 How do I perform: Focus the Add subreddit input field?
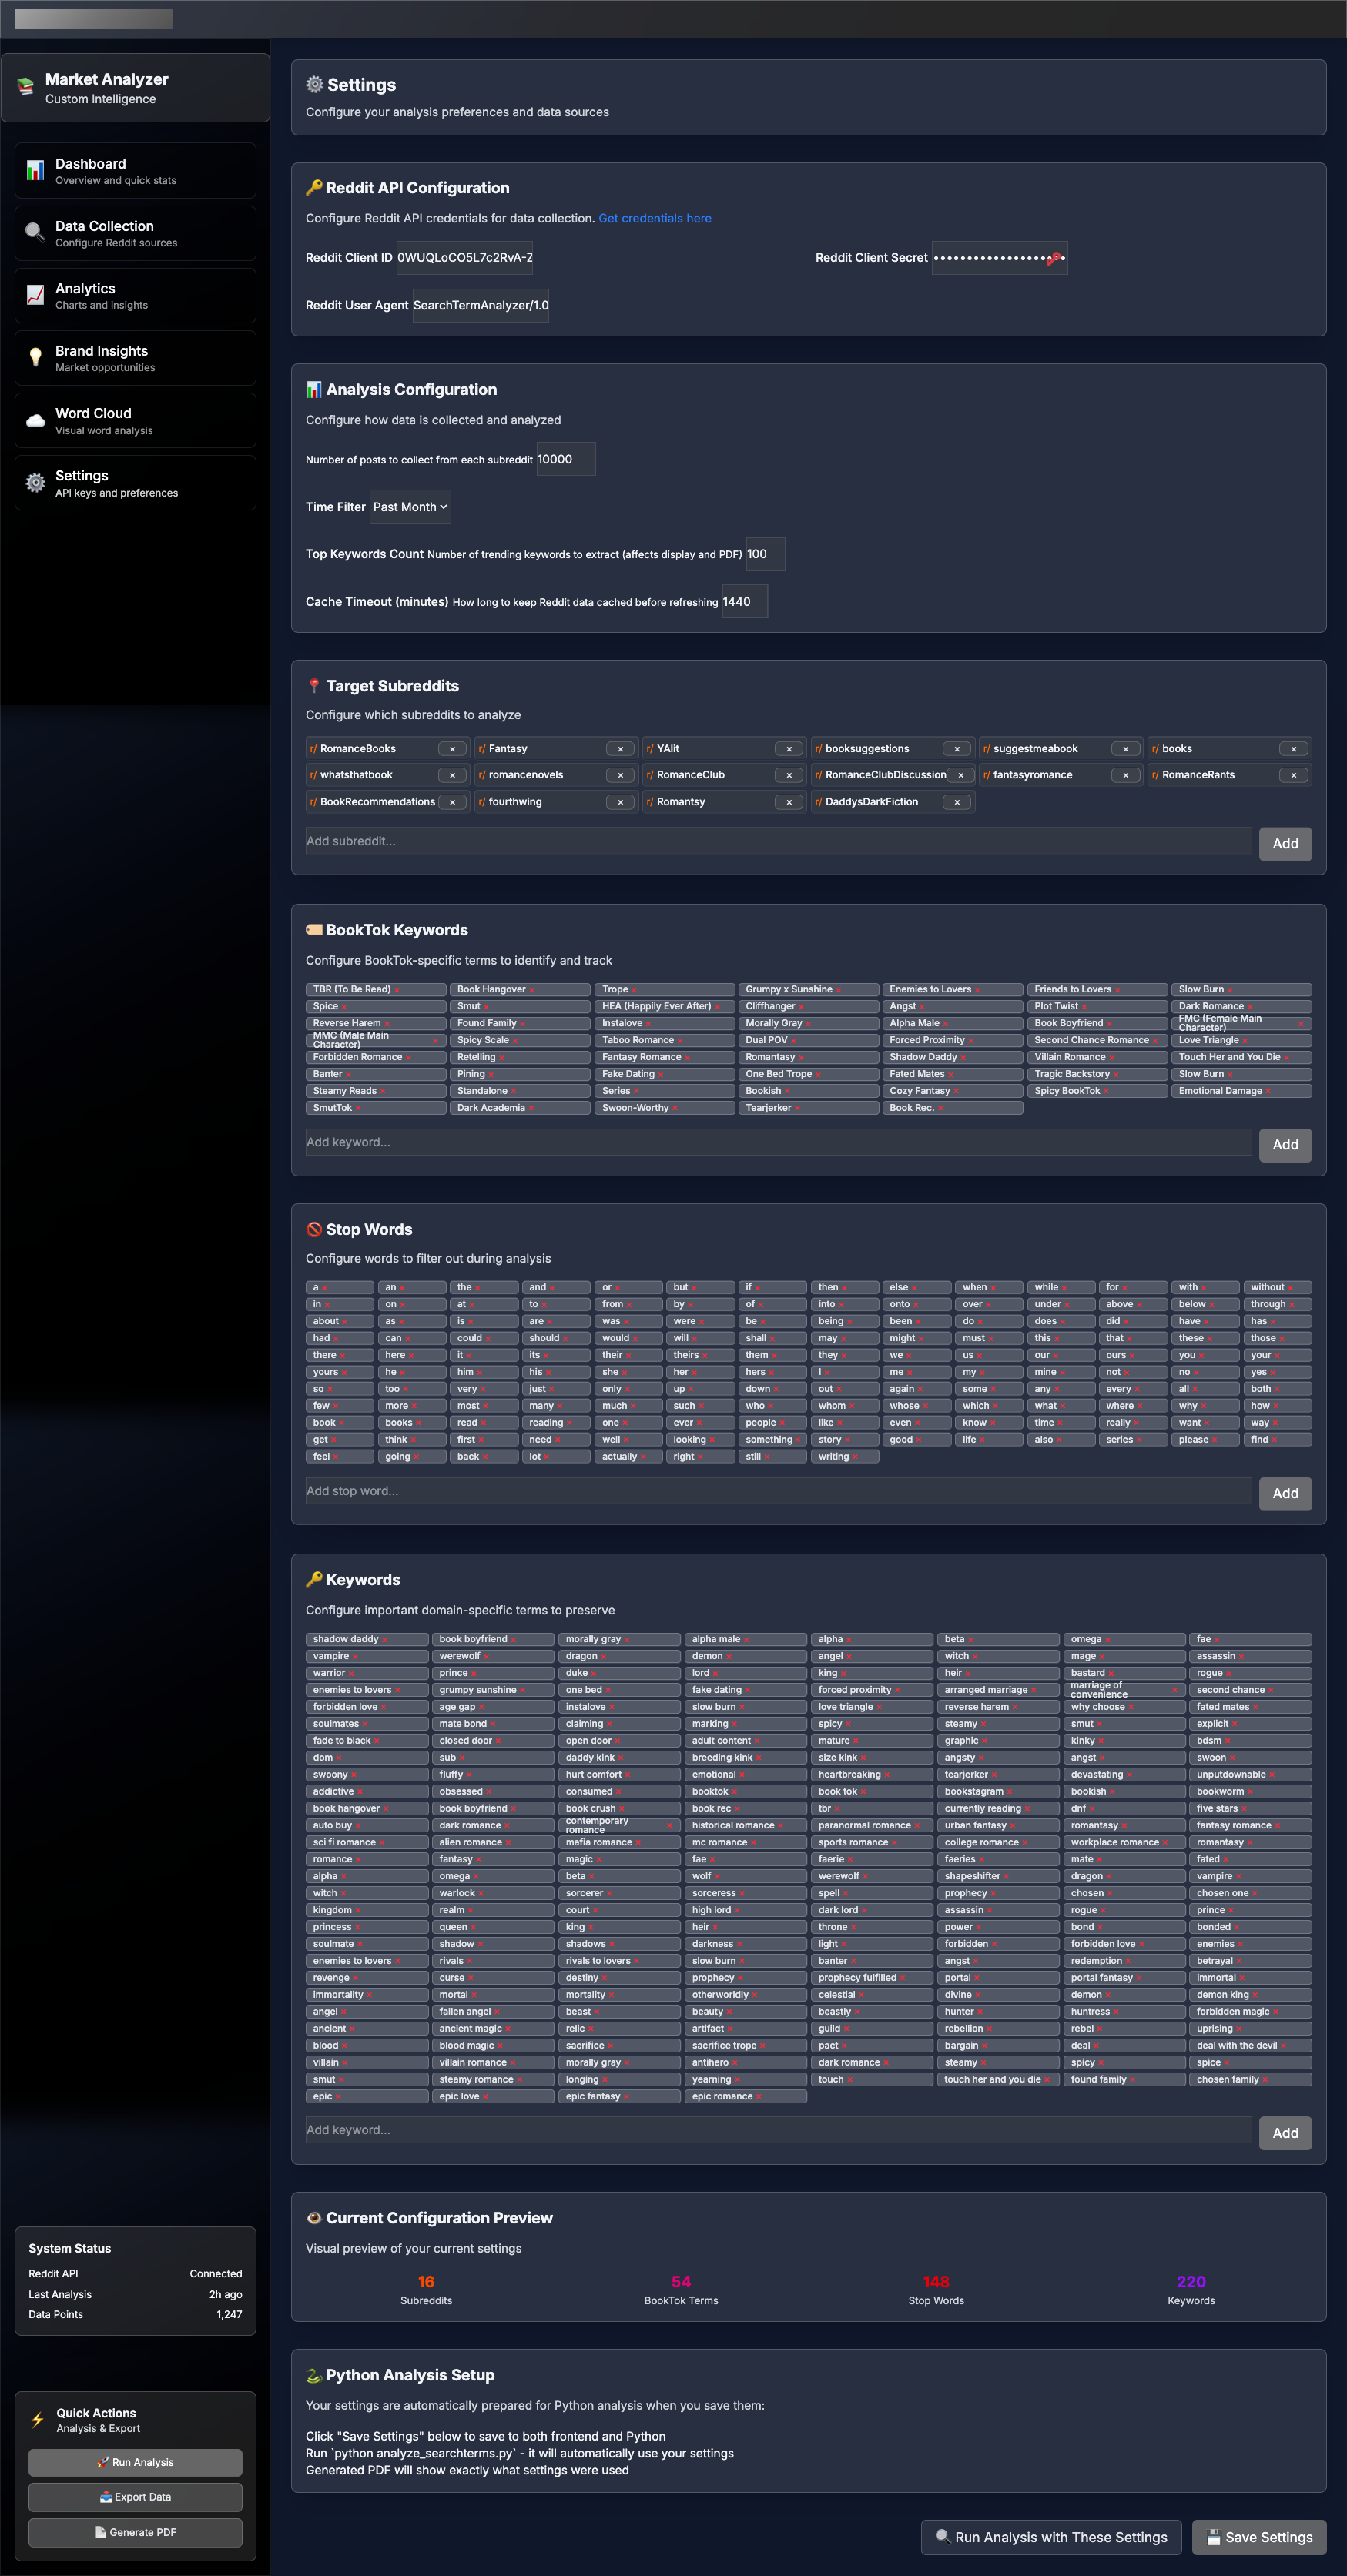pyautogui.click(x=778, y=842)
